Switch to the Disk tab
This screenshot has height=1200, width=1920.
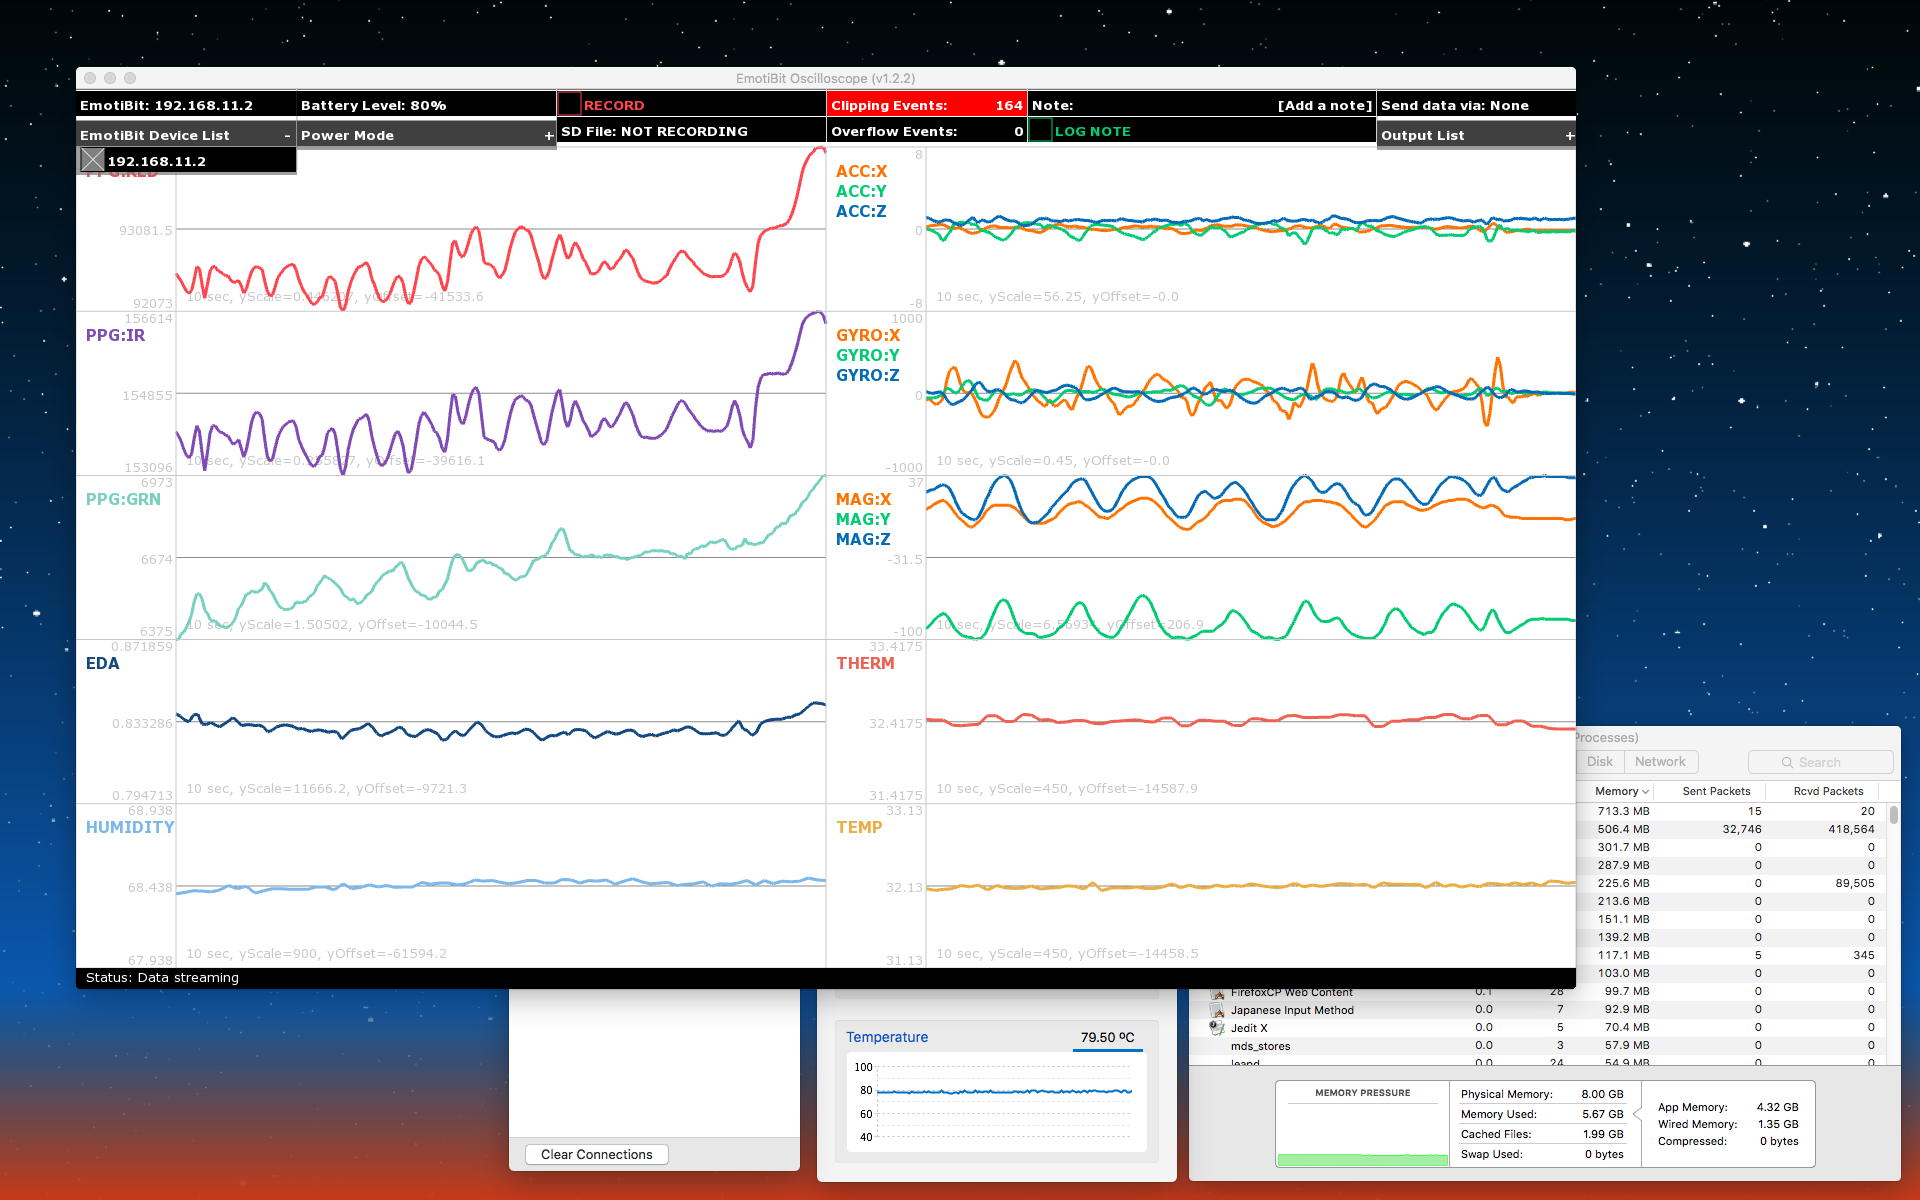(1599, 761)
